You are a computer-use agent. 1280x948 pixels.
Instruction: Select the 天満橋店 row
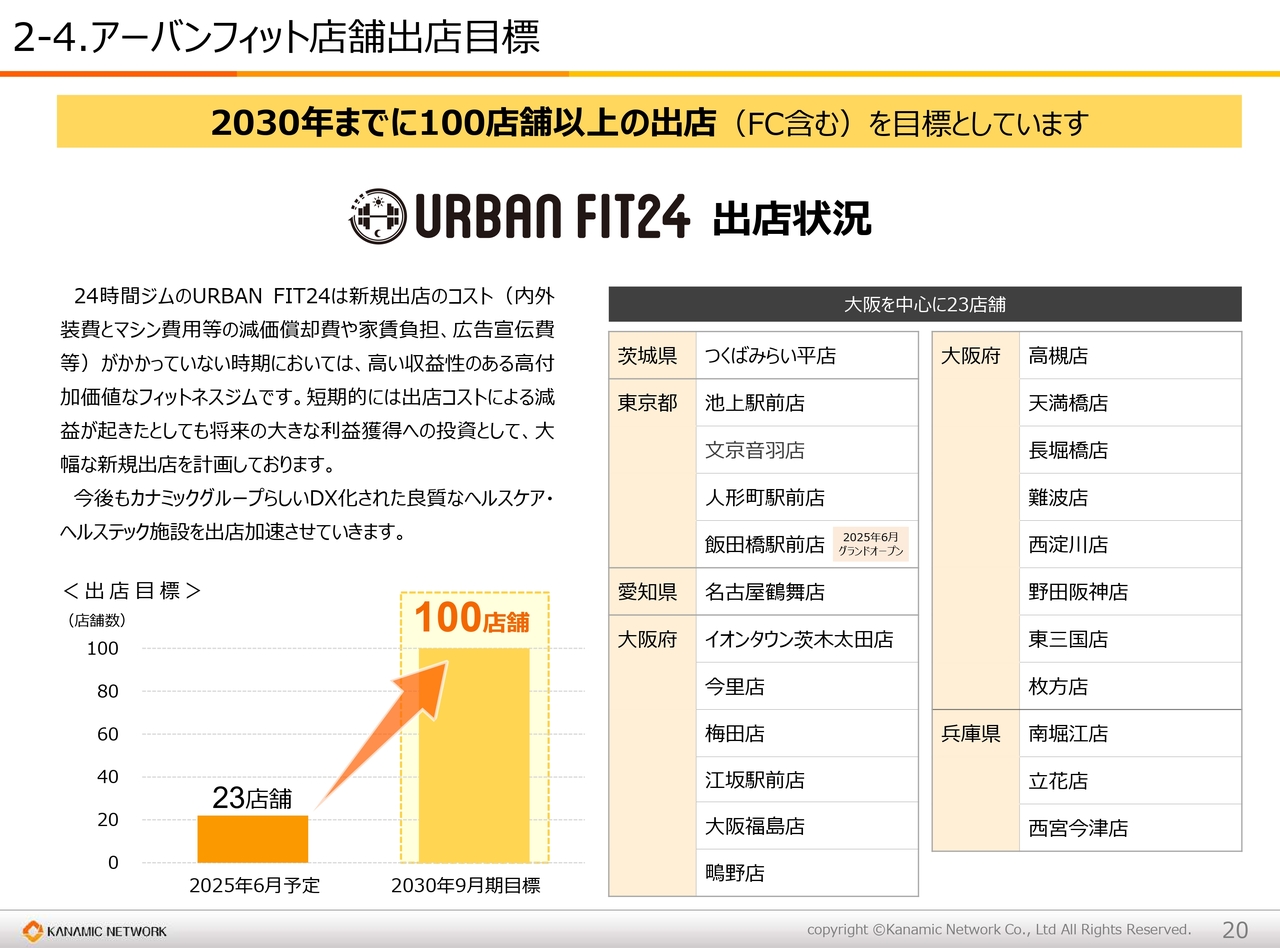coord(1131,403)
